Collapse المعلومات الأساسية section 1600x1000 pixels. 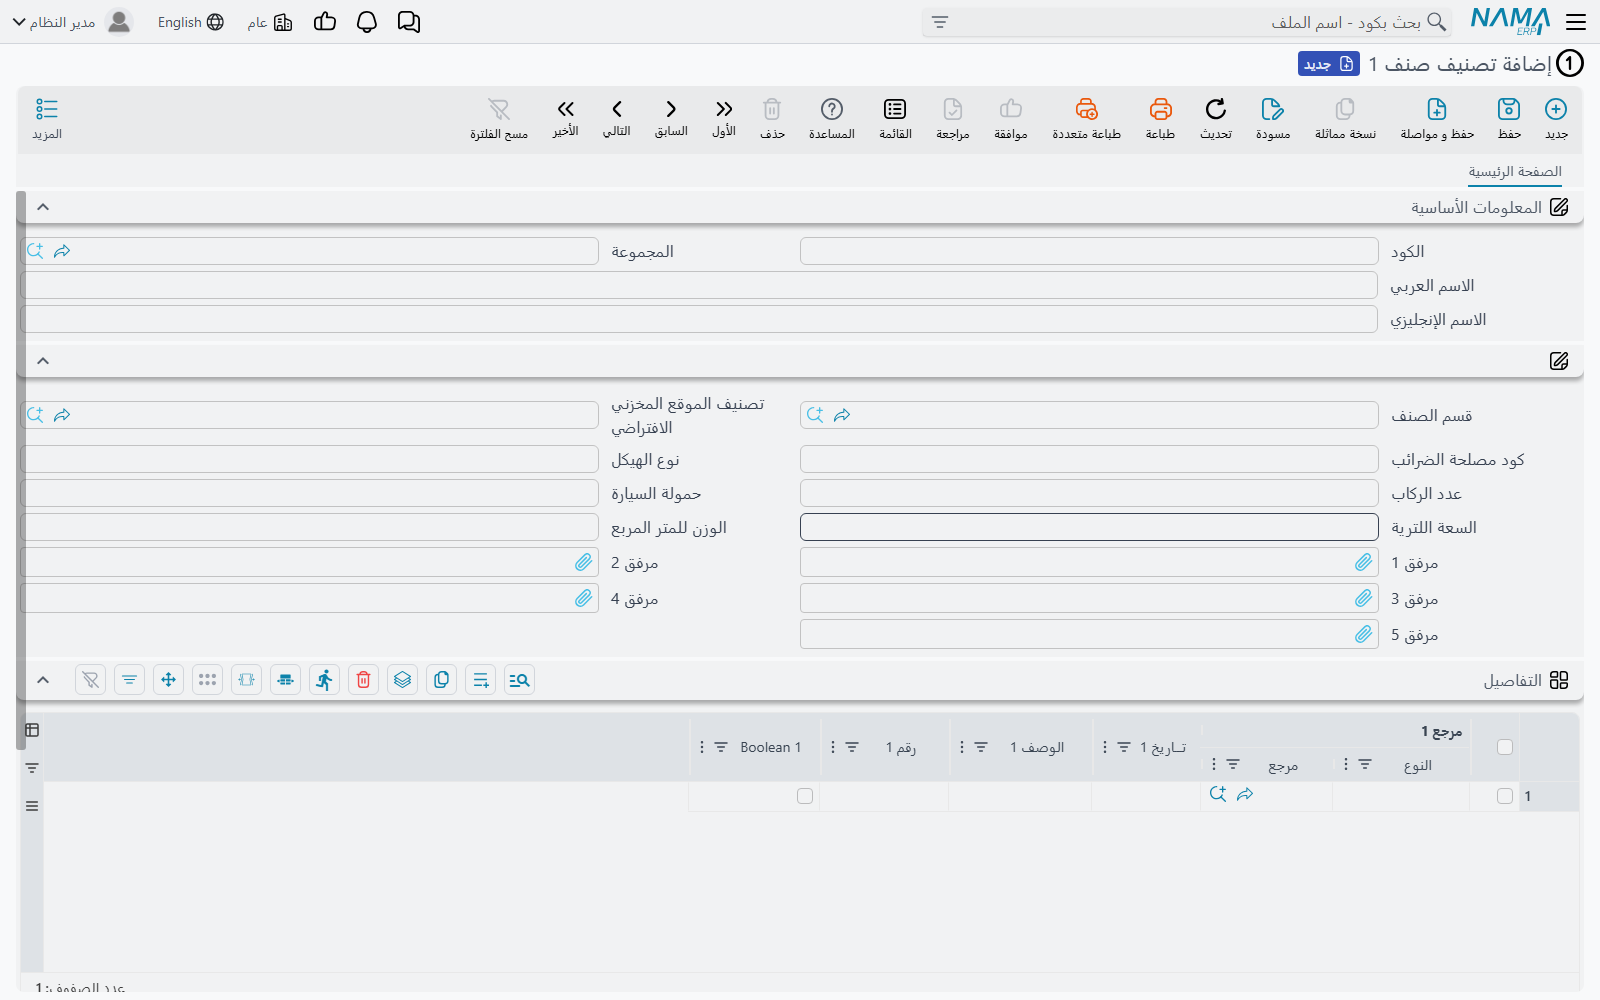(43, 207)
